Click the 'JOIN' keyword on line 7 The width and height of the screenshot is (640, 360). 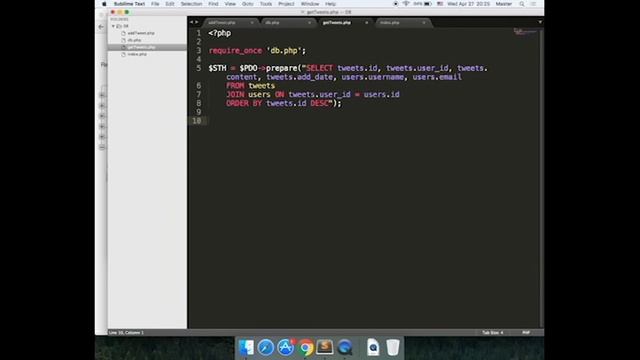point(235,94)
